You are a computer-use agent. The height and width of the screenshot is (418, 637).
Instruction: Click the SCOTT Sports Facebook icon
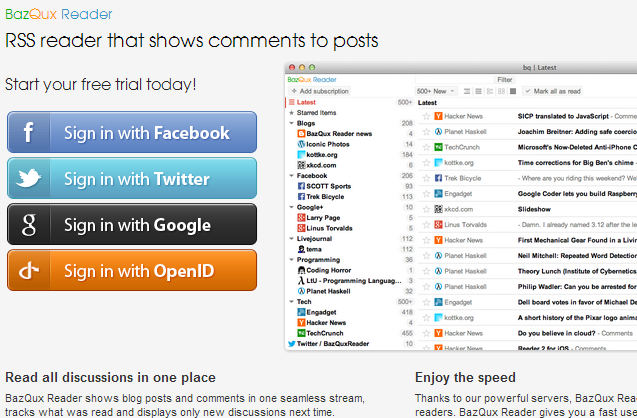point(301,186)
